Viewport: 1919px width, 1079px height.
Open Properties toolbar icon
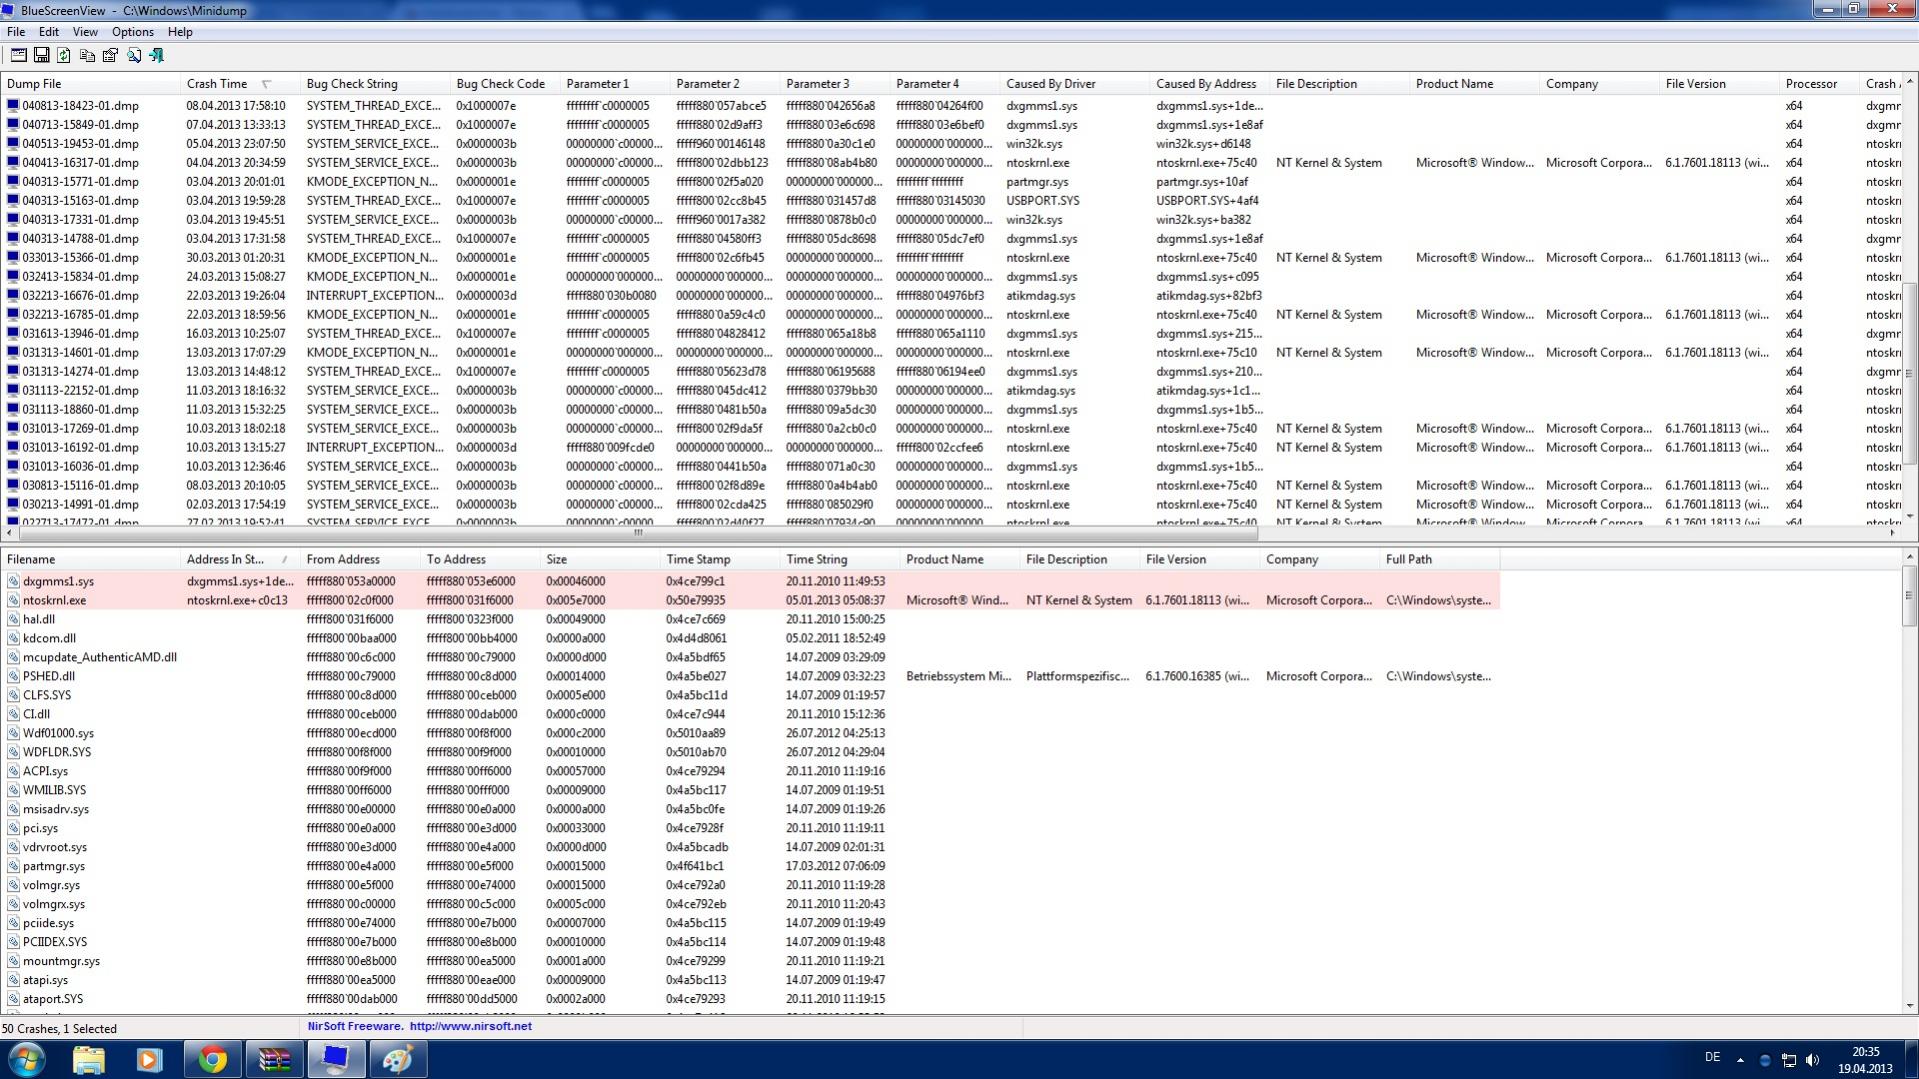coord(110,55)
